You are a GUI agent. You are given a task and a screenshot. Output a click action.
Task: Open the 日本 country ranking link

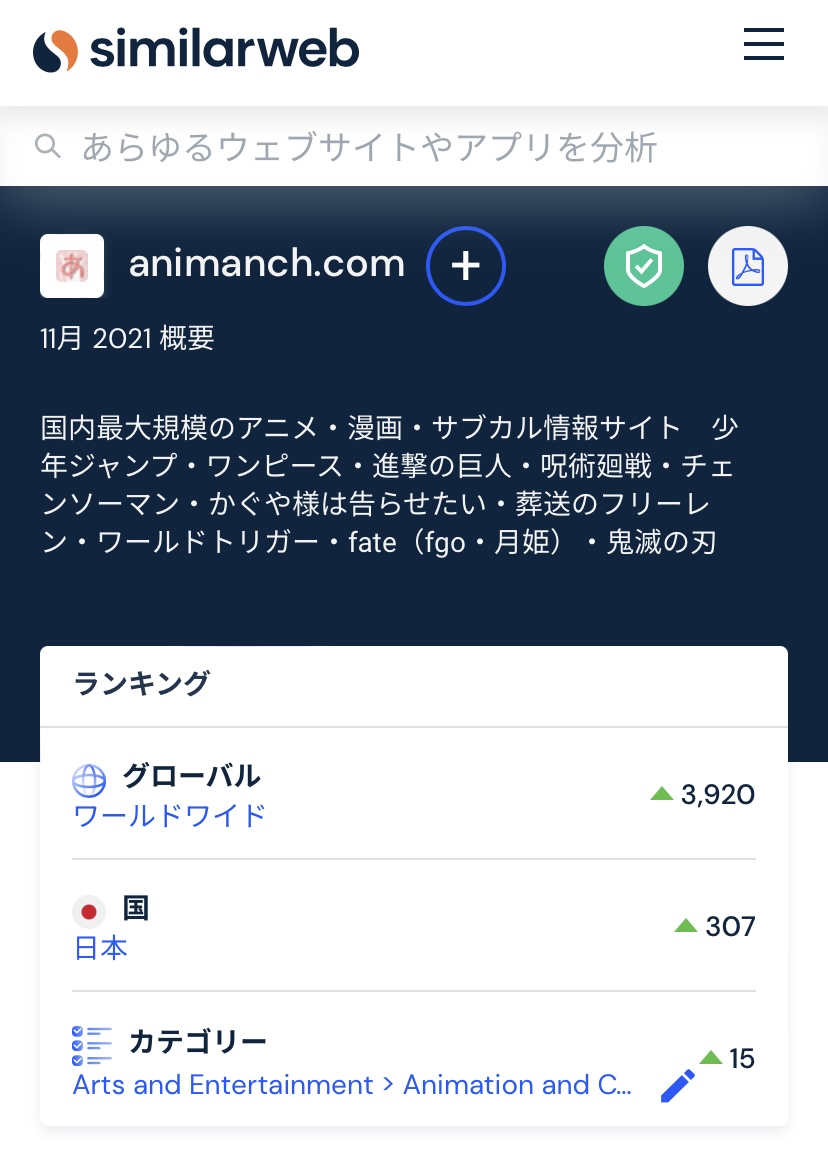(101, 948)
